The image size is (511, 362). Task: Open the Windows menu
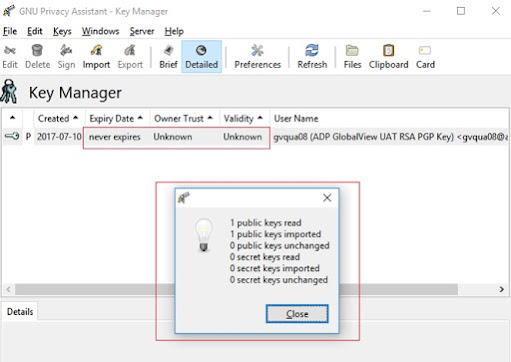(100, 31)
